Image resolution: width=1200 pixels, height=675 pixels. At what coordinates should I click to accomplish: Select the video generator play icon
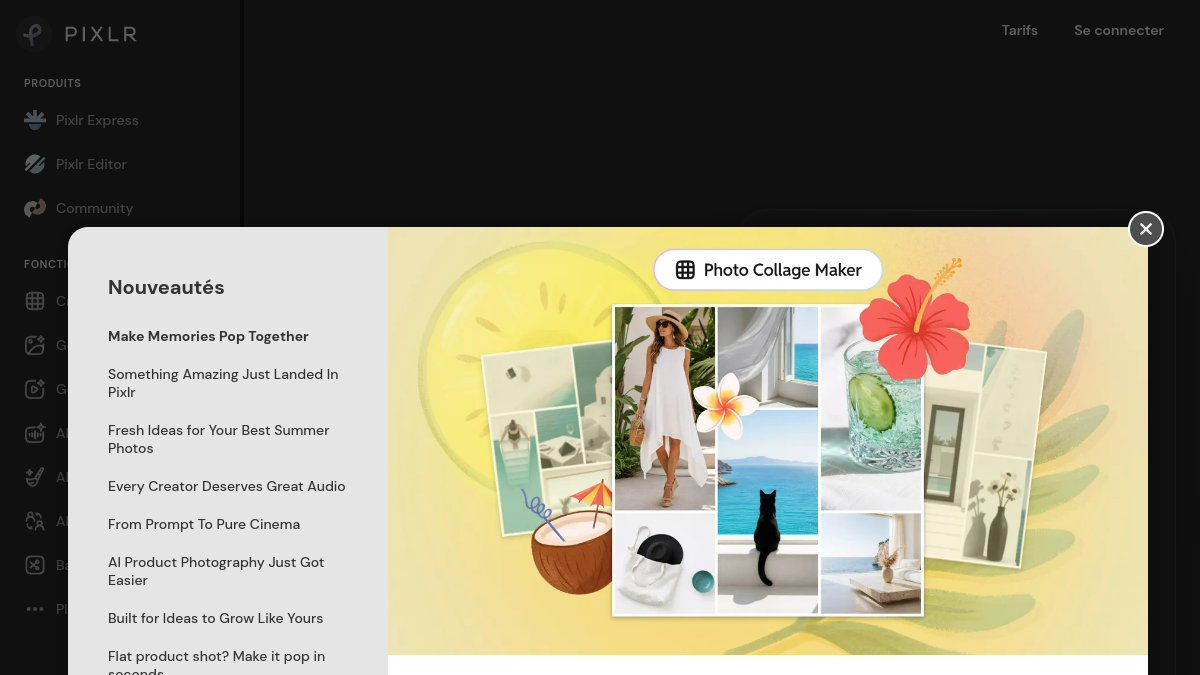point(35,389)
